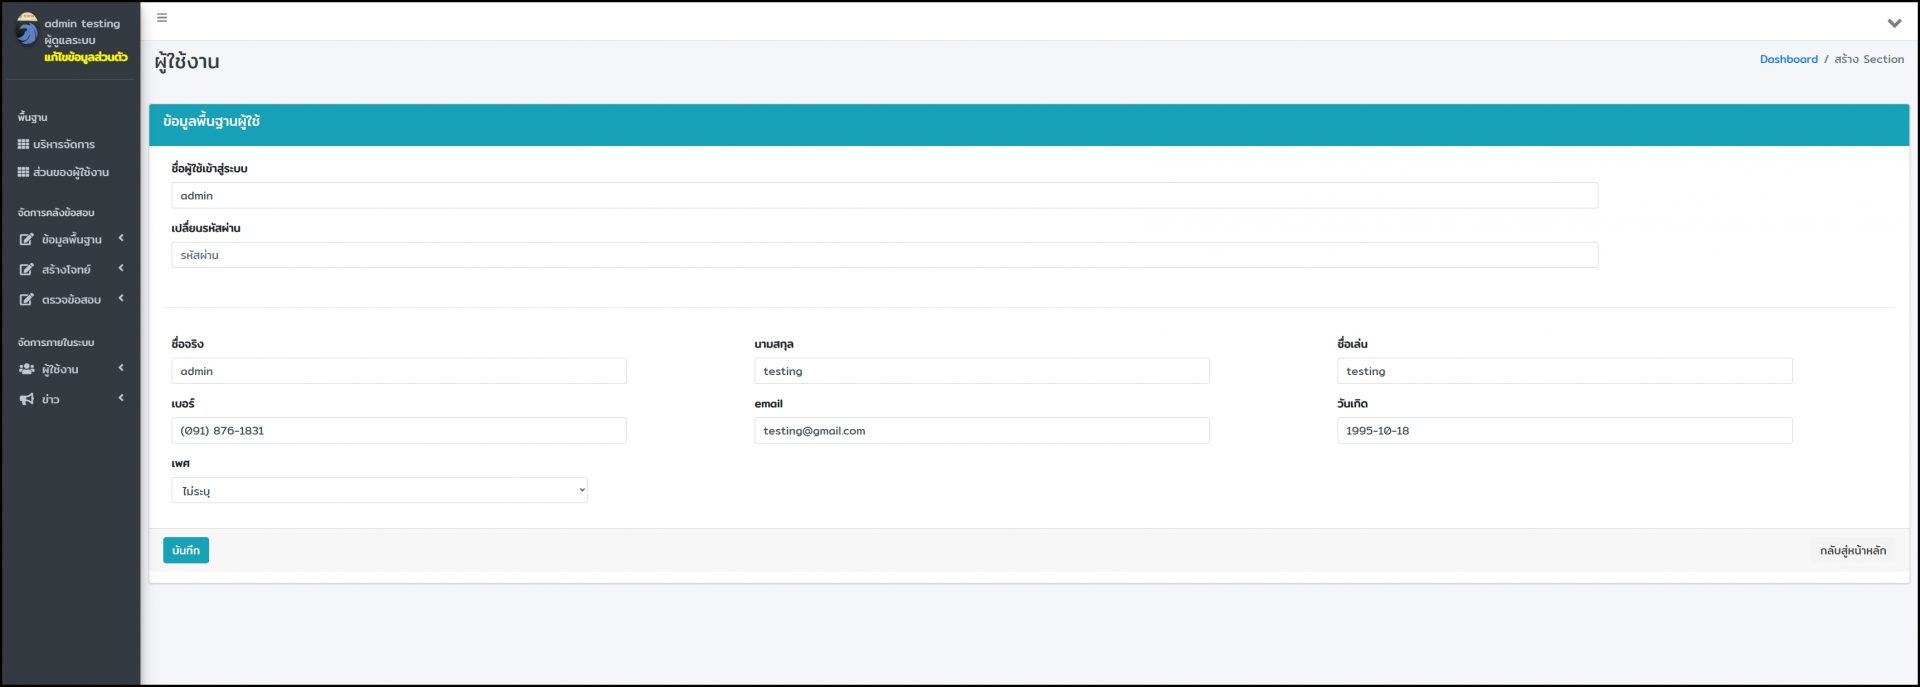1920x687 pixels.
Task: Open the ส่วนของผู้ใช้งาน menu item
Action: click(71, 172)
